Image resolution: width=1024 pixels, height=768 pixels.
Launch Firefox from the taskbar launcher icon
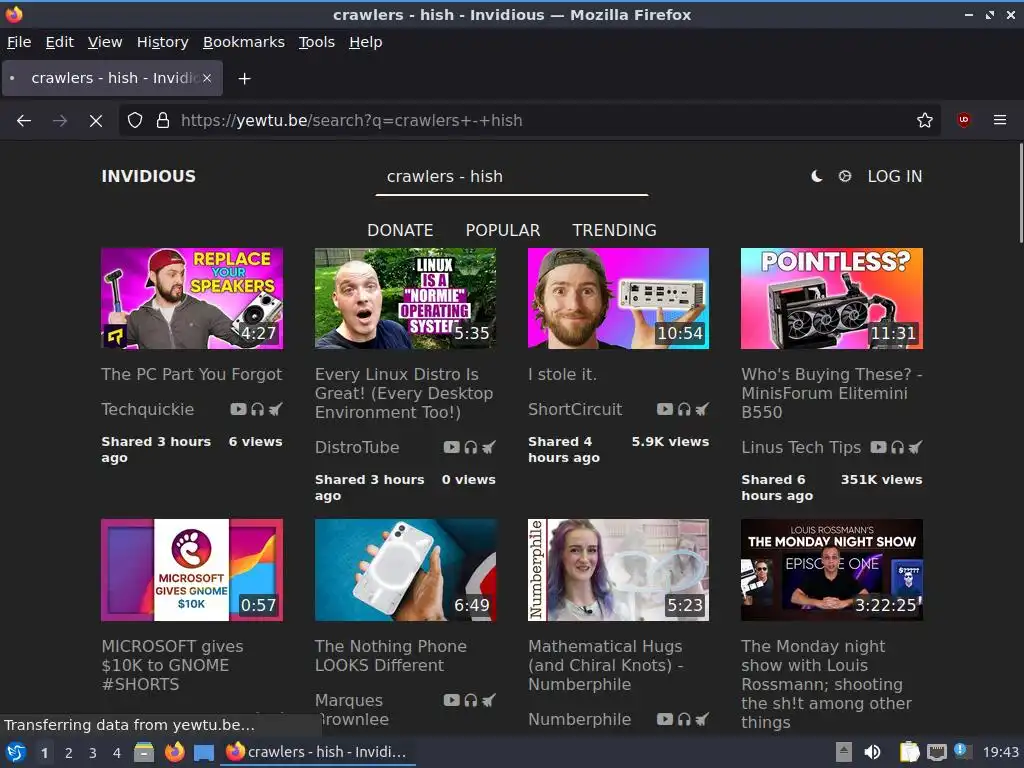pyautogui.click(x=174, y=752)
